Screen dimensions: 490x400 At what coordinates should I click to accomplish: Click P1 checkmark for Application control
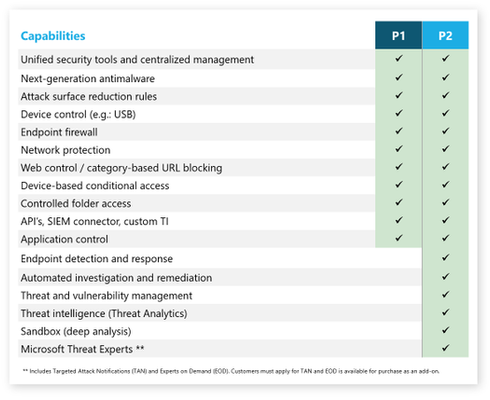click(399, 238)
